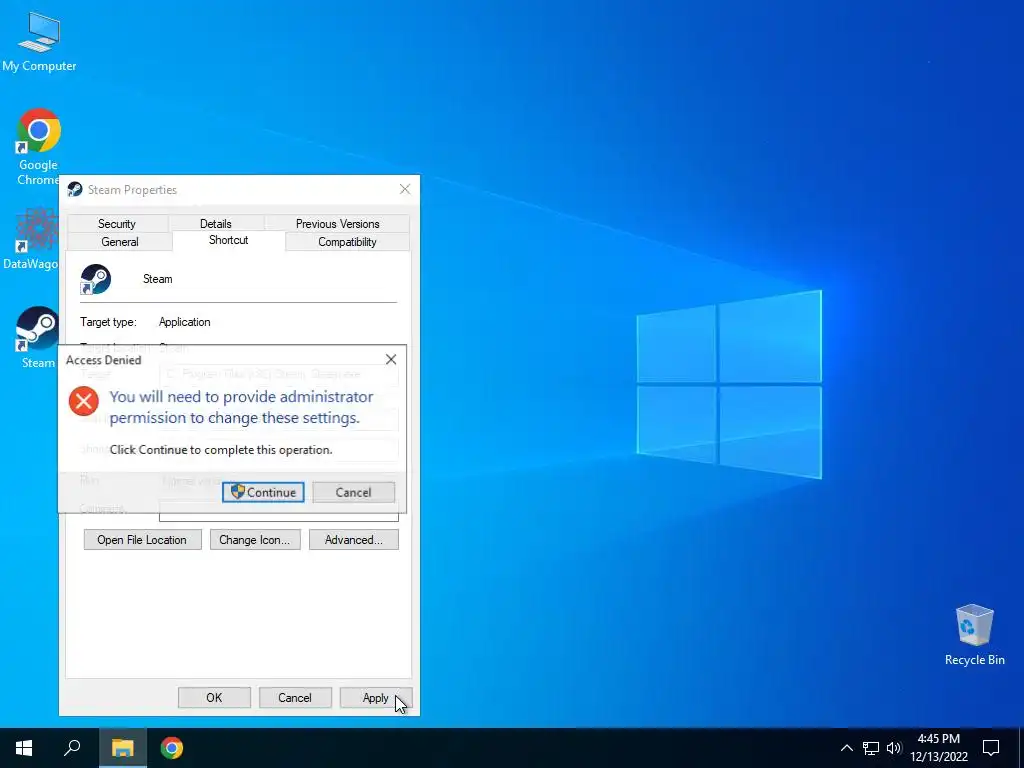Viewport: 1024px width, 768px height.
Task: Click the Change Icon... button
Action: point(255,540)
